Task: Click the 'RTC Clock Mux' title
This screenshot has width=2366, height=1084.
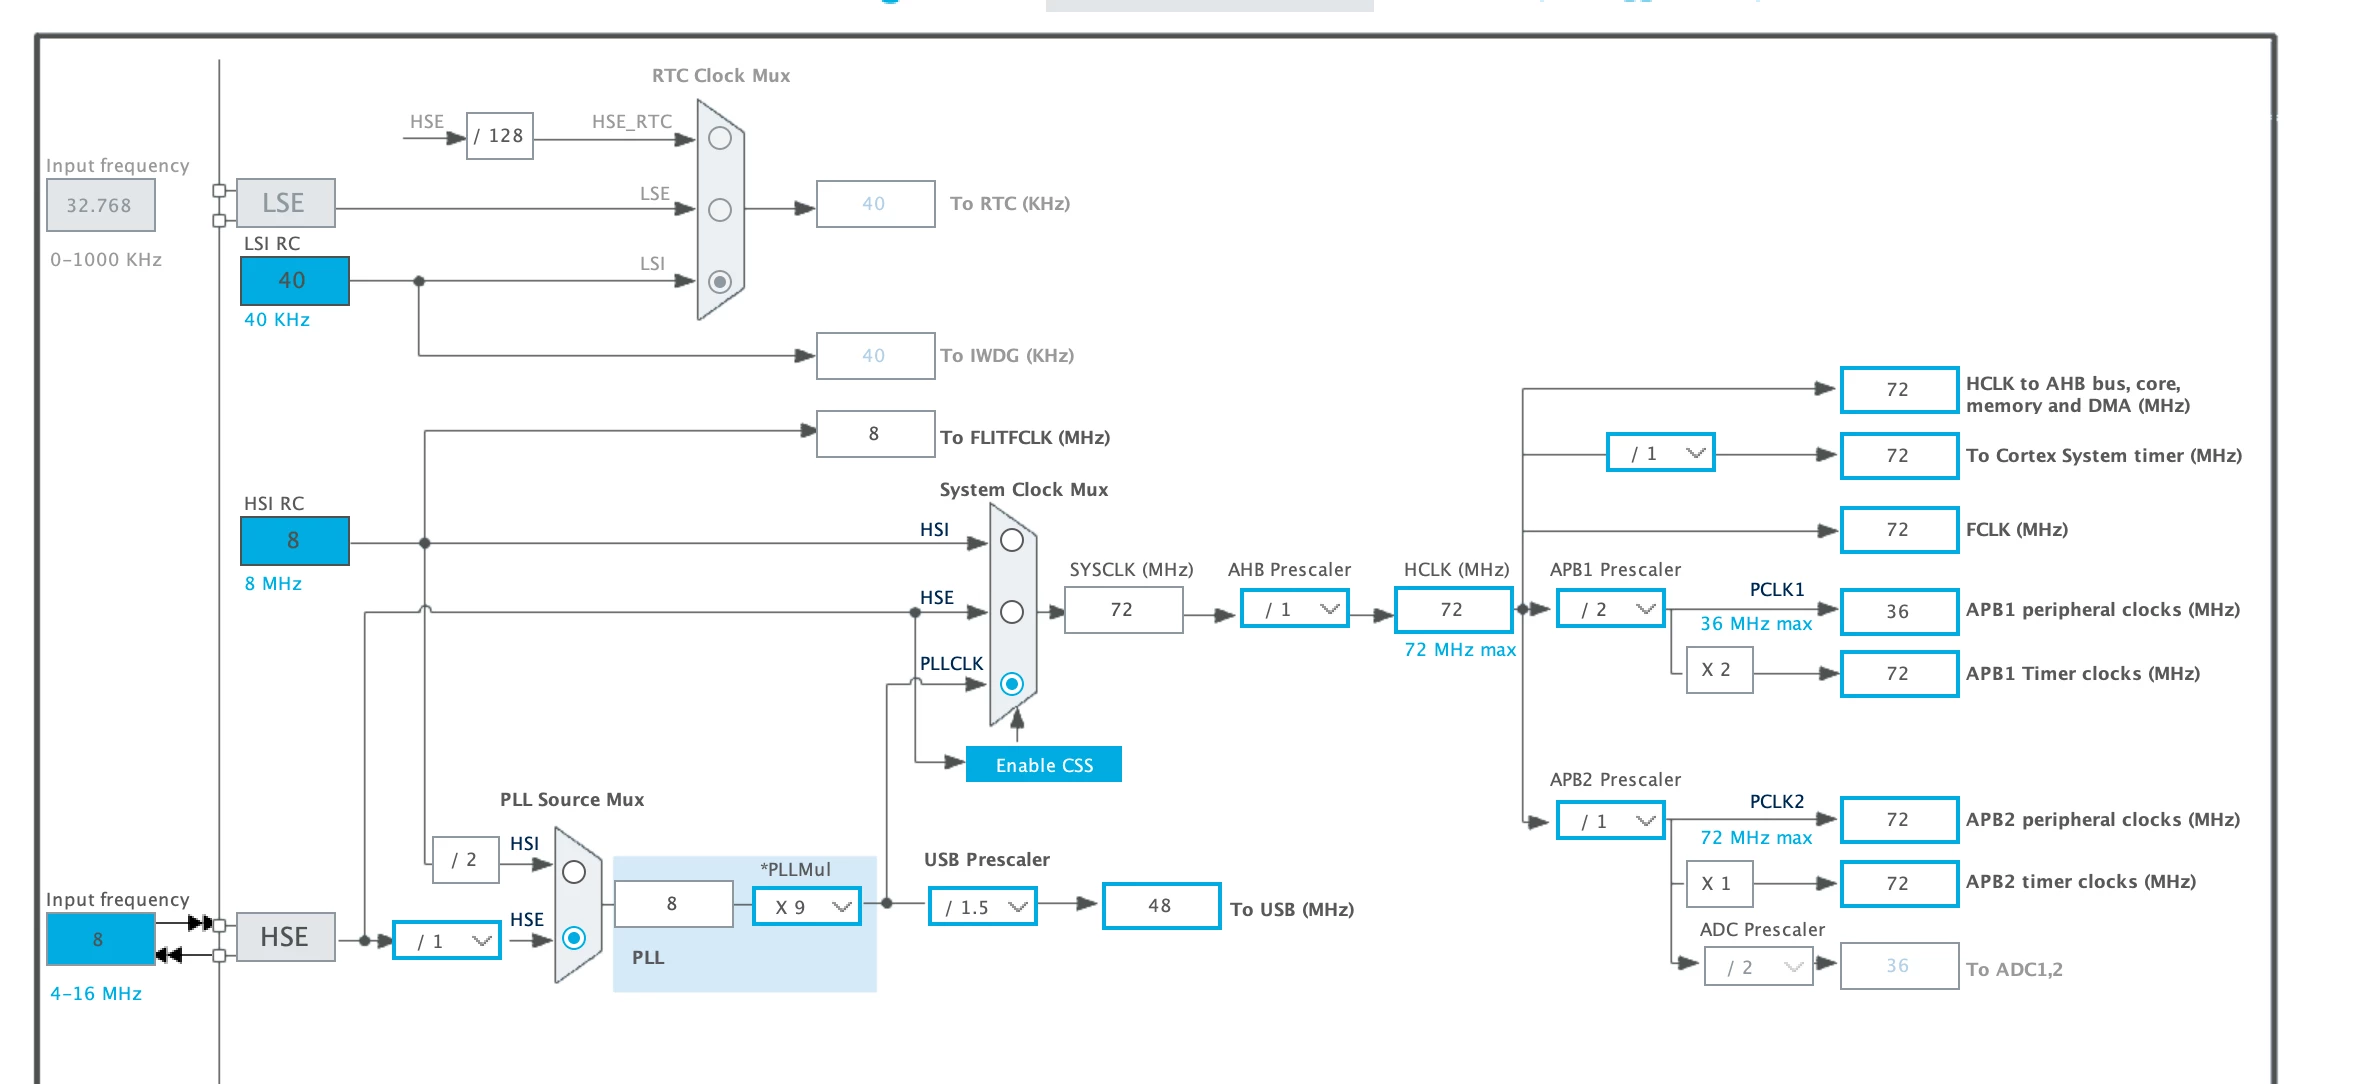Action: (721, 75)
